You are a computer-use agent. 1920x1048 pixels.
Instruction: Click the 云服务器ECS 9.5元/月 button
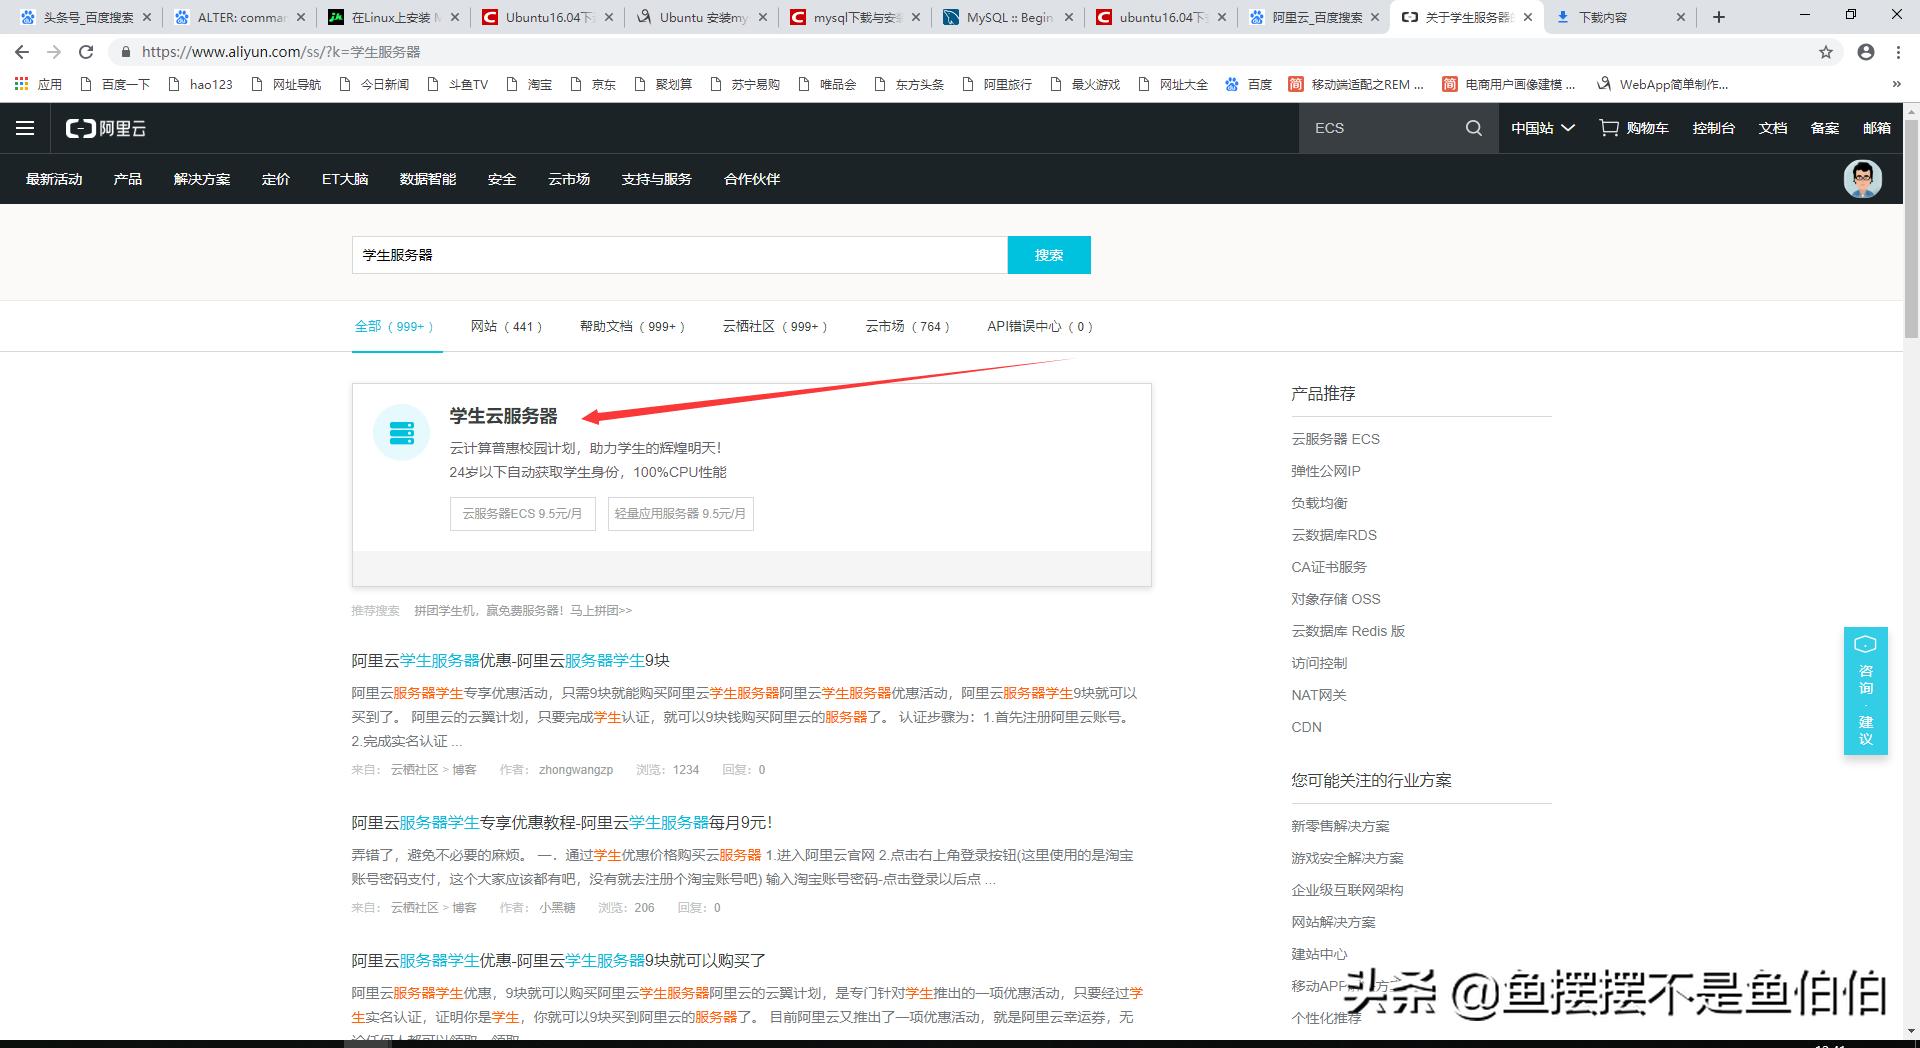(522, 513)
